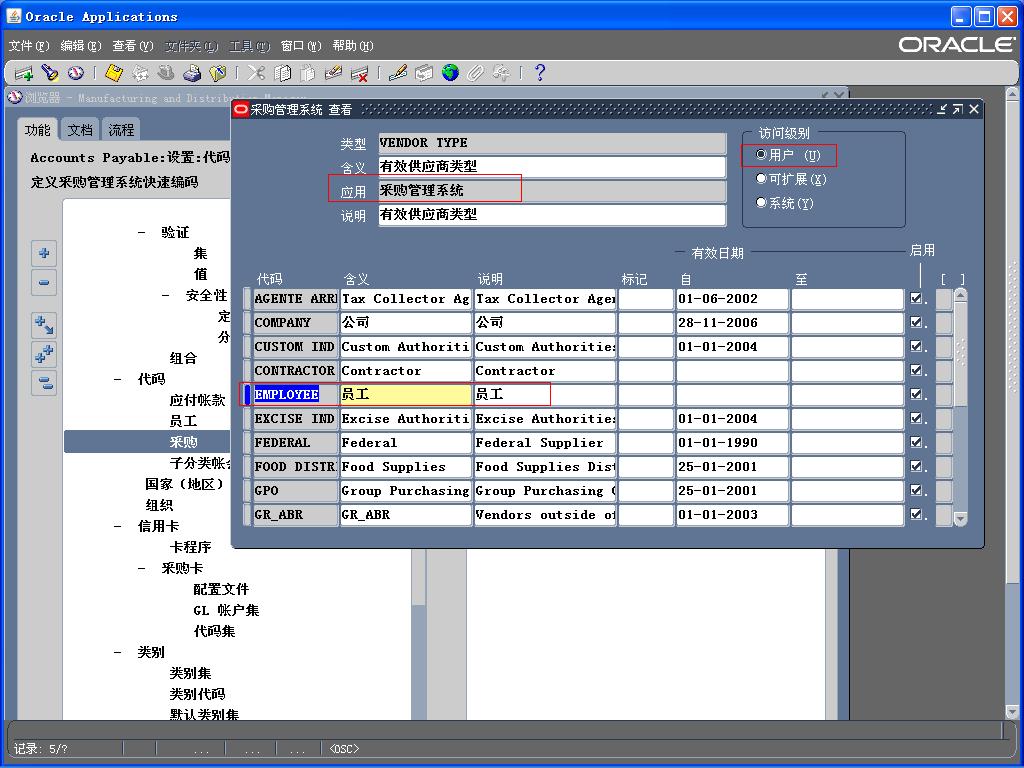Image resolution: width=1024 pixels, height=768 pixels.
Task: Select 卡程序 tree item under 信用卡
Action: tap(190, 547)
